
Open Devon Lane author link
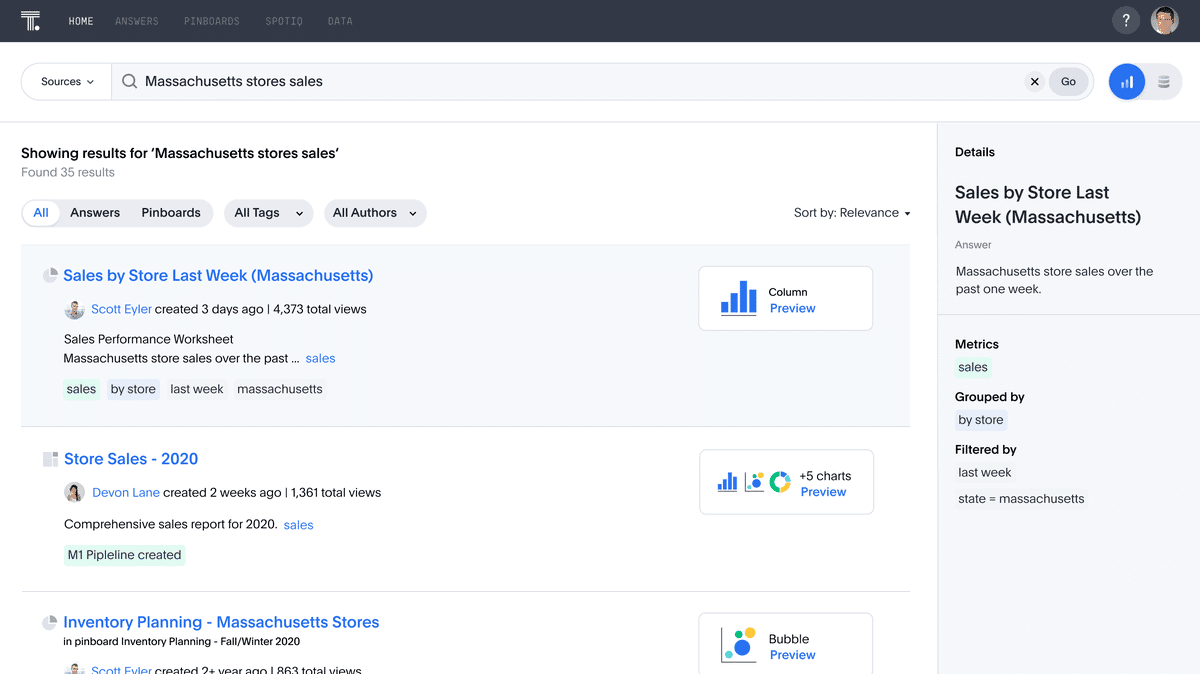[x=126, y=492]
